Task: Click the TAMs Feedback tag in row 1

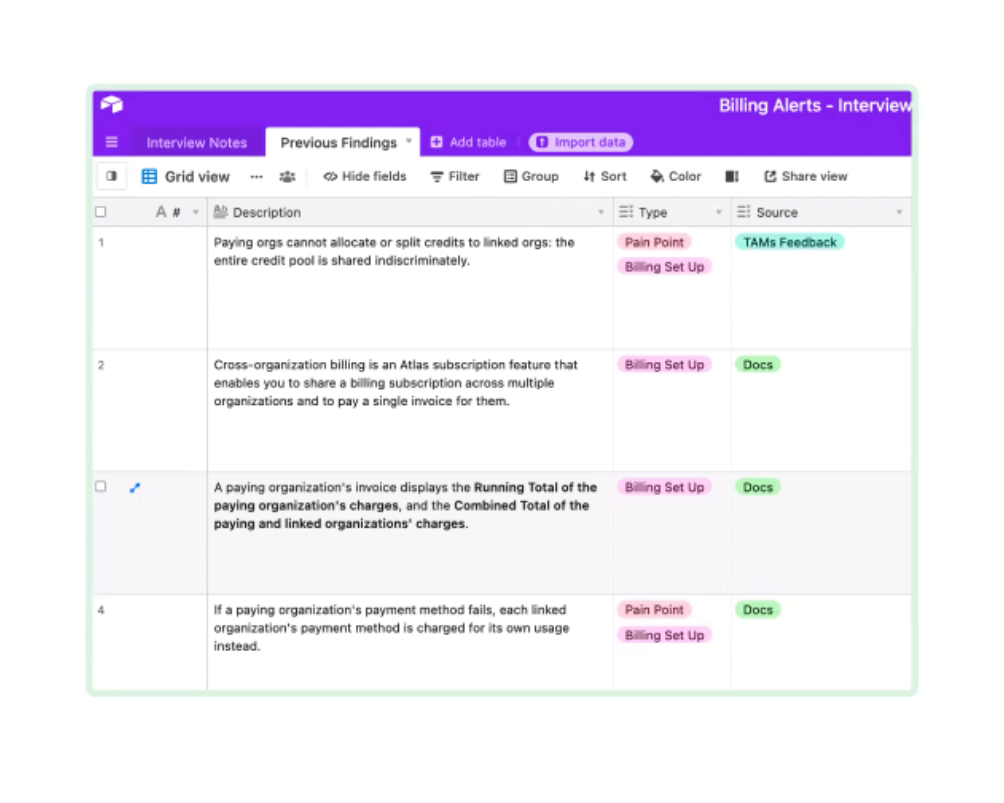Action: click(789, 242)
